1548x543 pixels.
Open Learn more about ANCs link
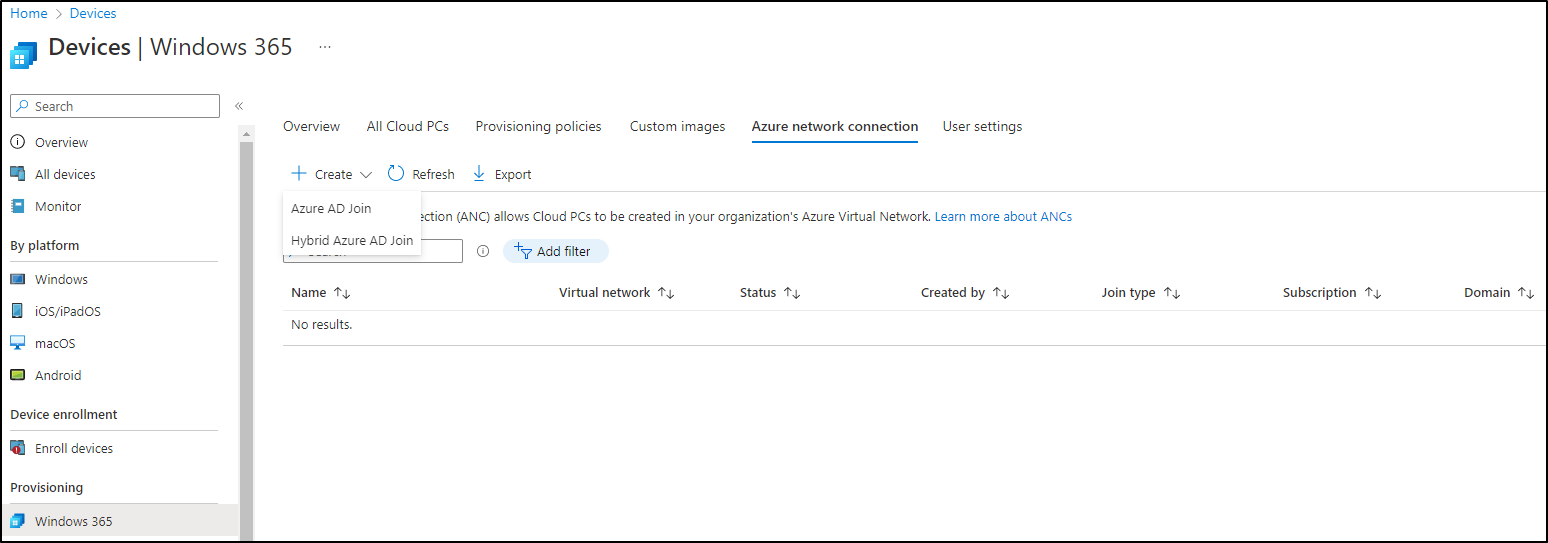[x=1003, y=216]
